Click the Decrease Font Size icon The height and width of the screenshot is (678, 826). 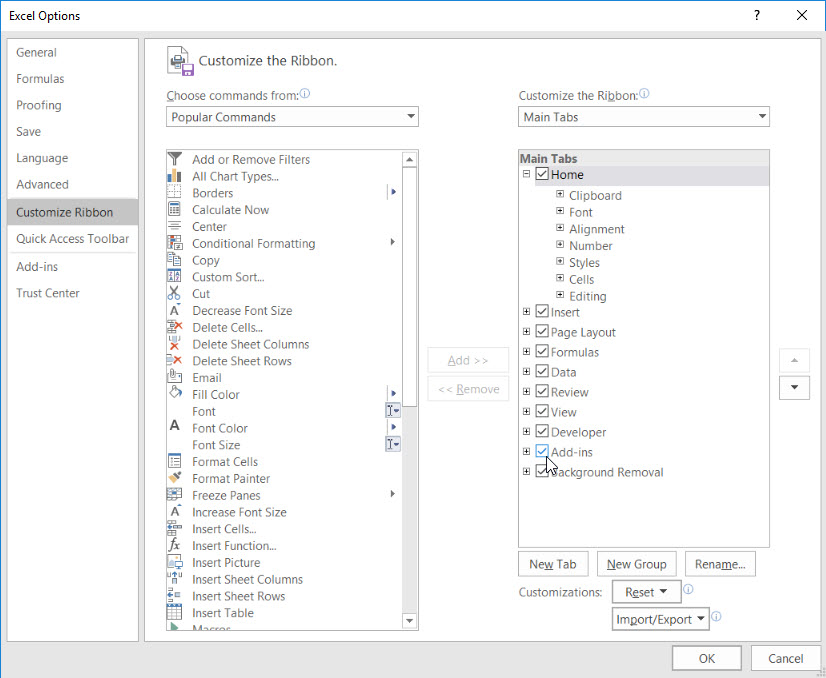(x=174, y=310)
